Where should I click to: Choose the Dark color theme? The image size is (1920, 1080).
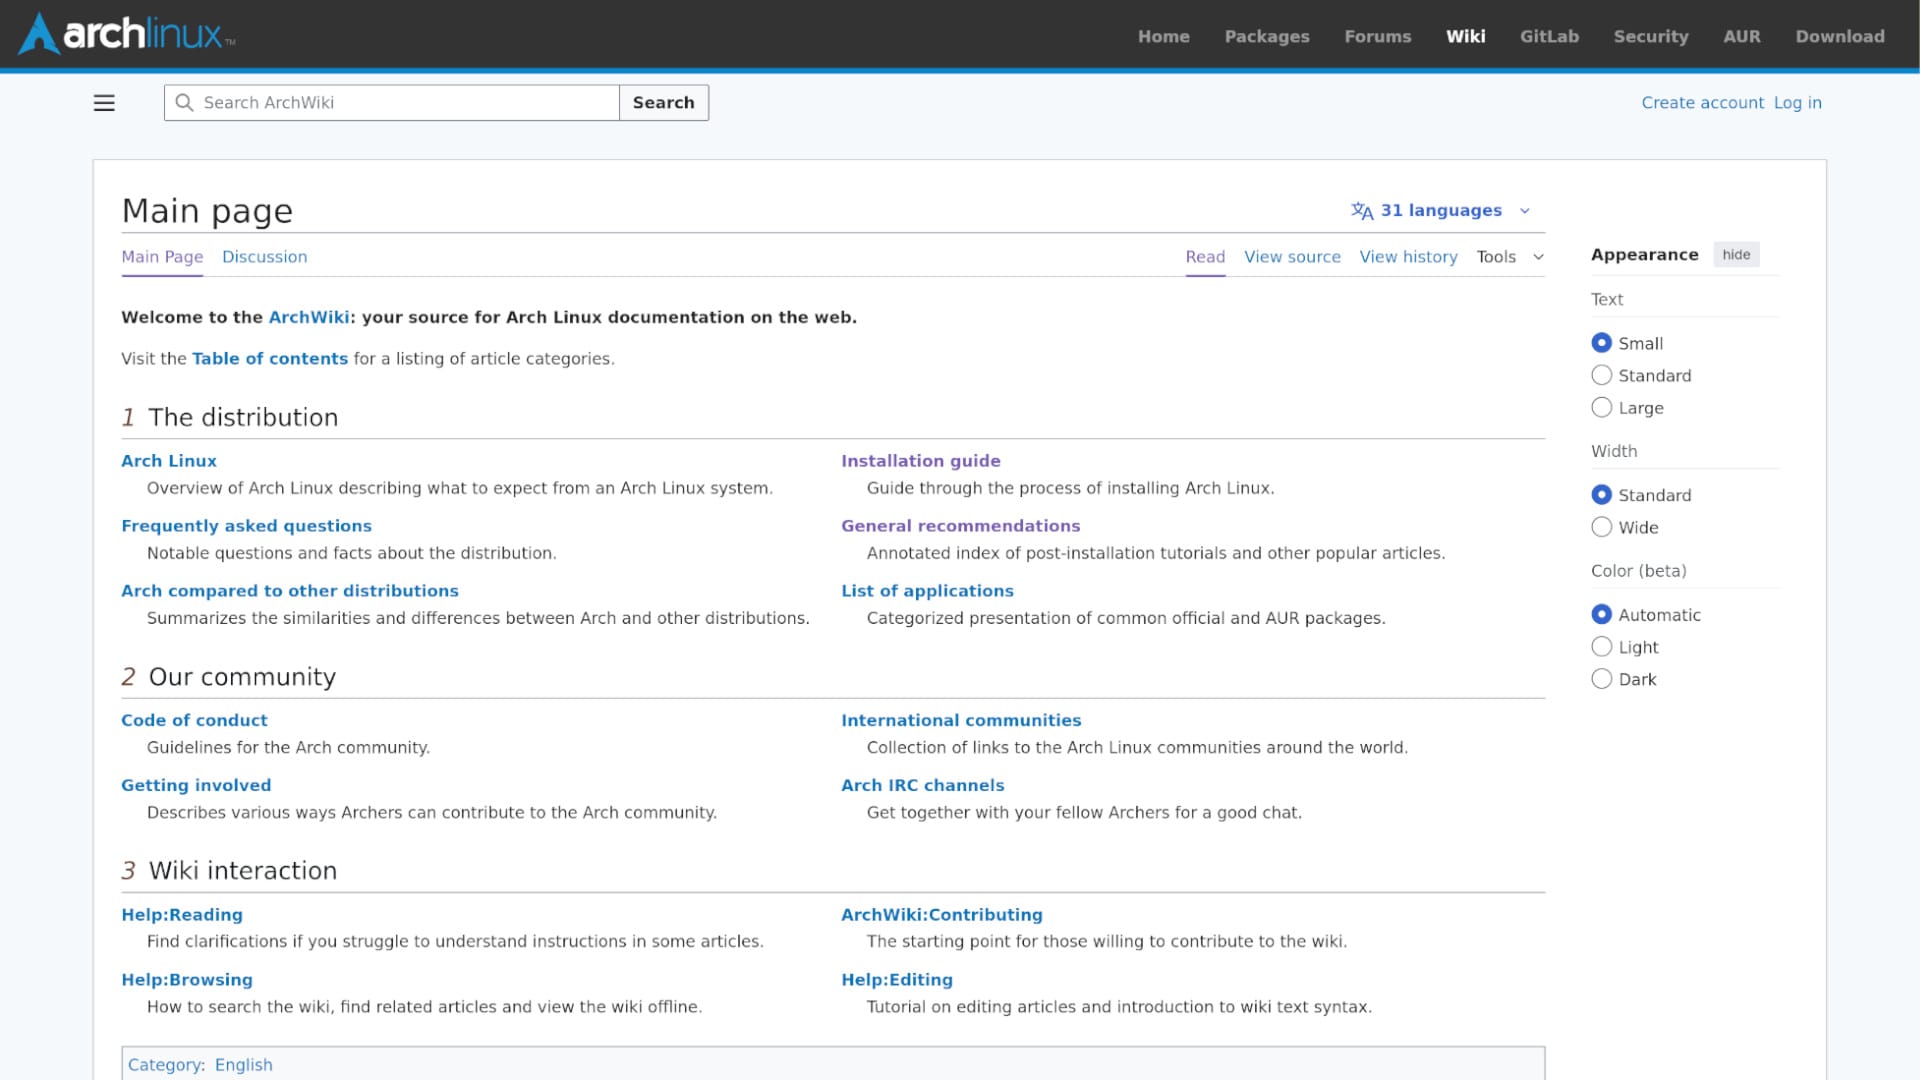coord(1601,679)
